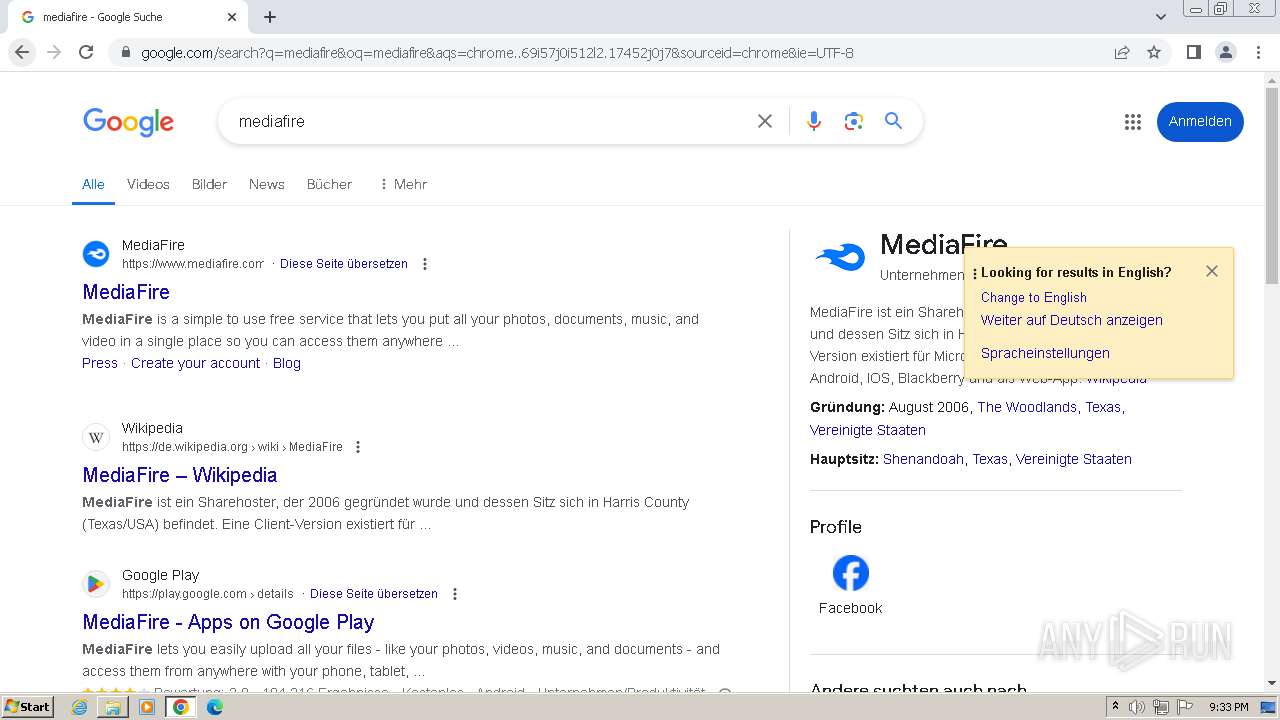Choose Weiter auf Deutsch anzeigen
1280x720 pixels.
pos(1072,320)
